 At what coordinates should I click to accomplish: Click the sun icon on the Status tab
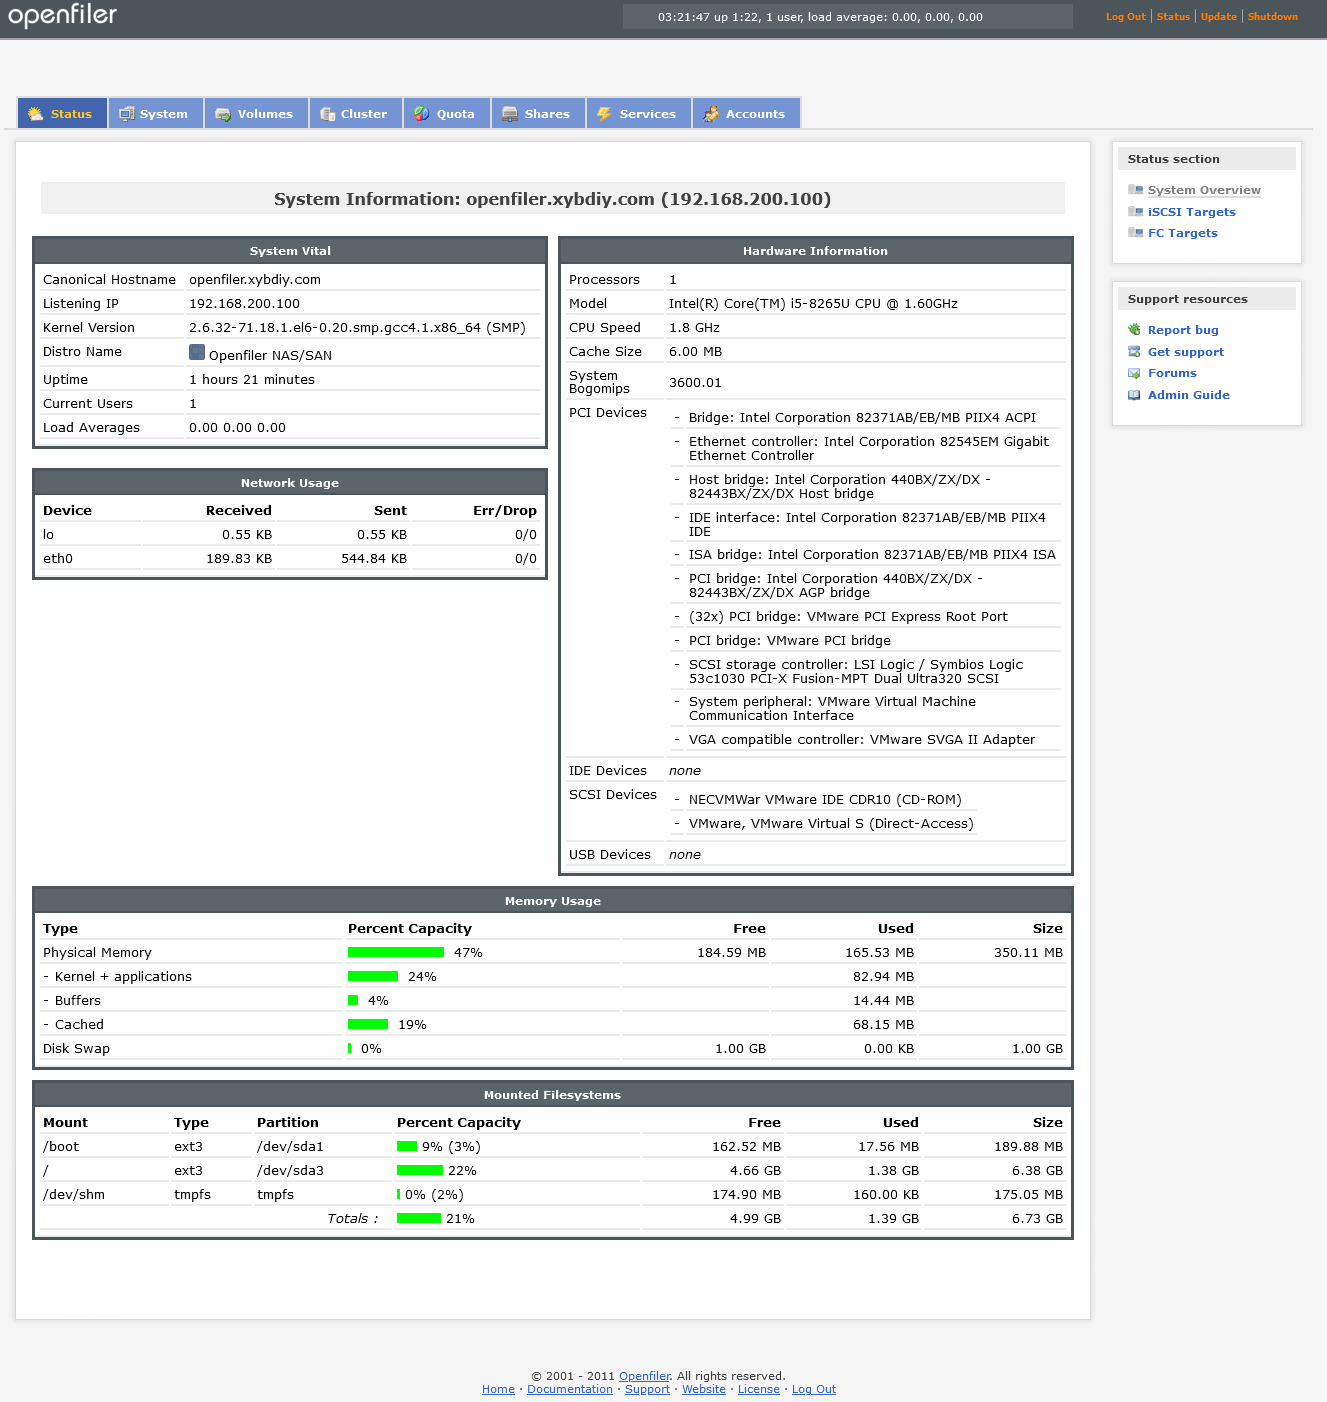coord(35,113)
